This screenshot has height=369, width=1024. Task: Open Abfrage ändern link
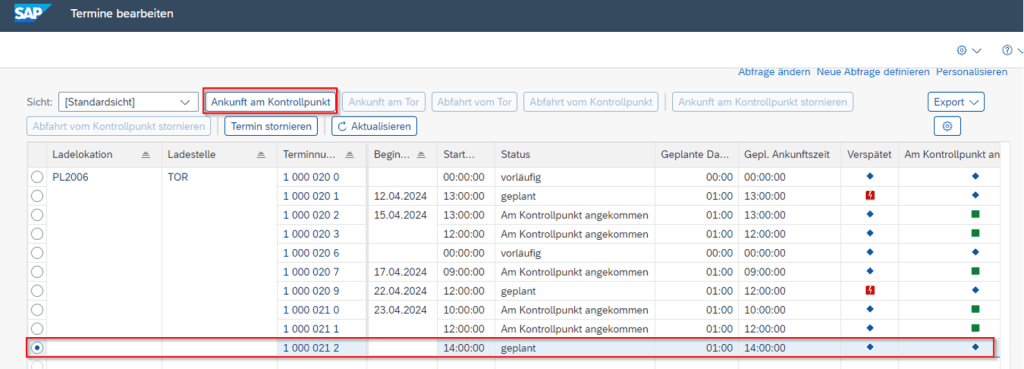(x=774, y=71)
